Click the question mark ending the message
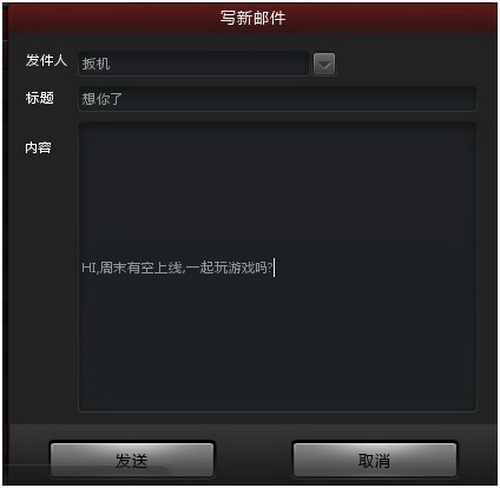 pyautogui.click(x=270, y=268)
